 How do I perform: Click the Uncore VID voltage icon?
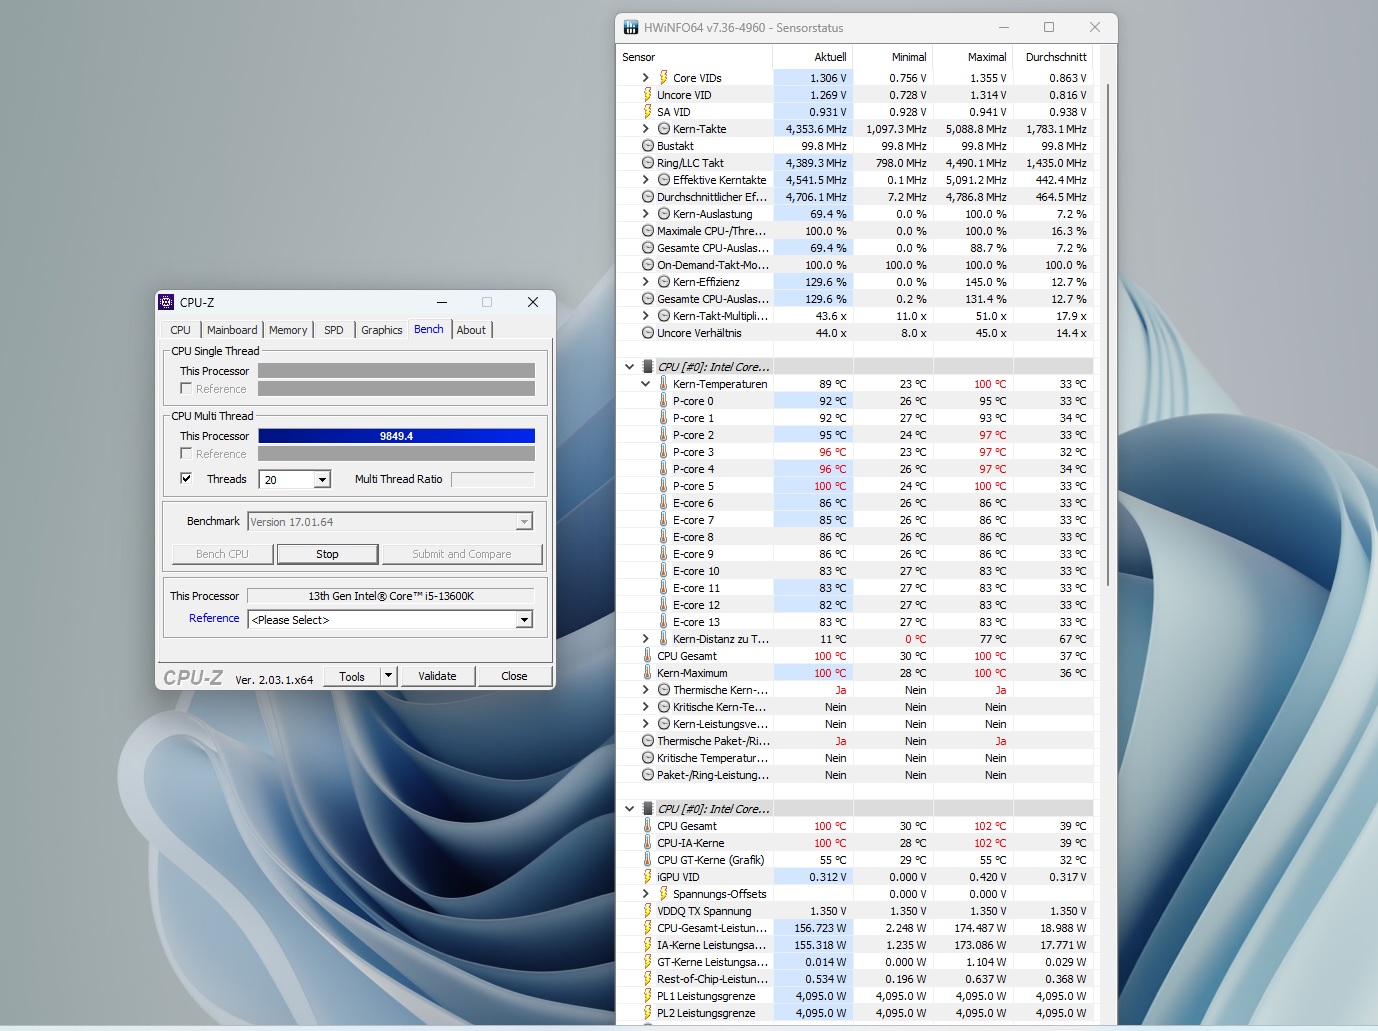tap(647, 94)
